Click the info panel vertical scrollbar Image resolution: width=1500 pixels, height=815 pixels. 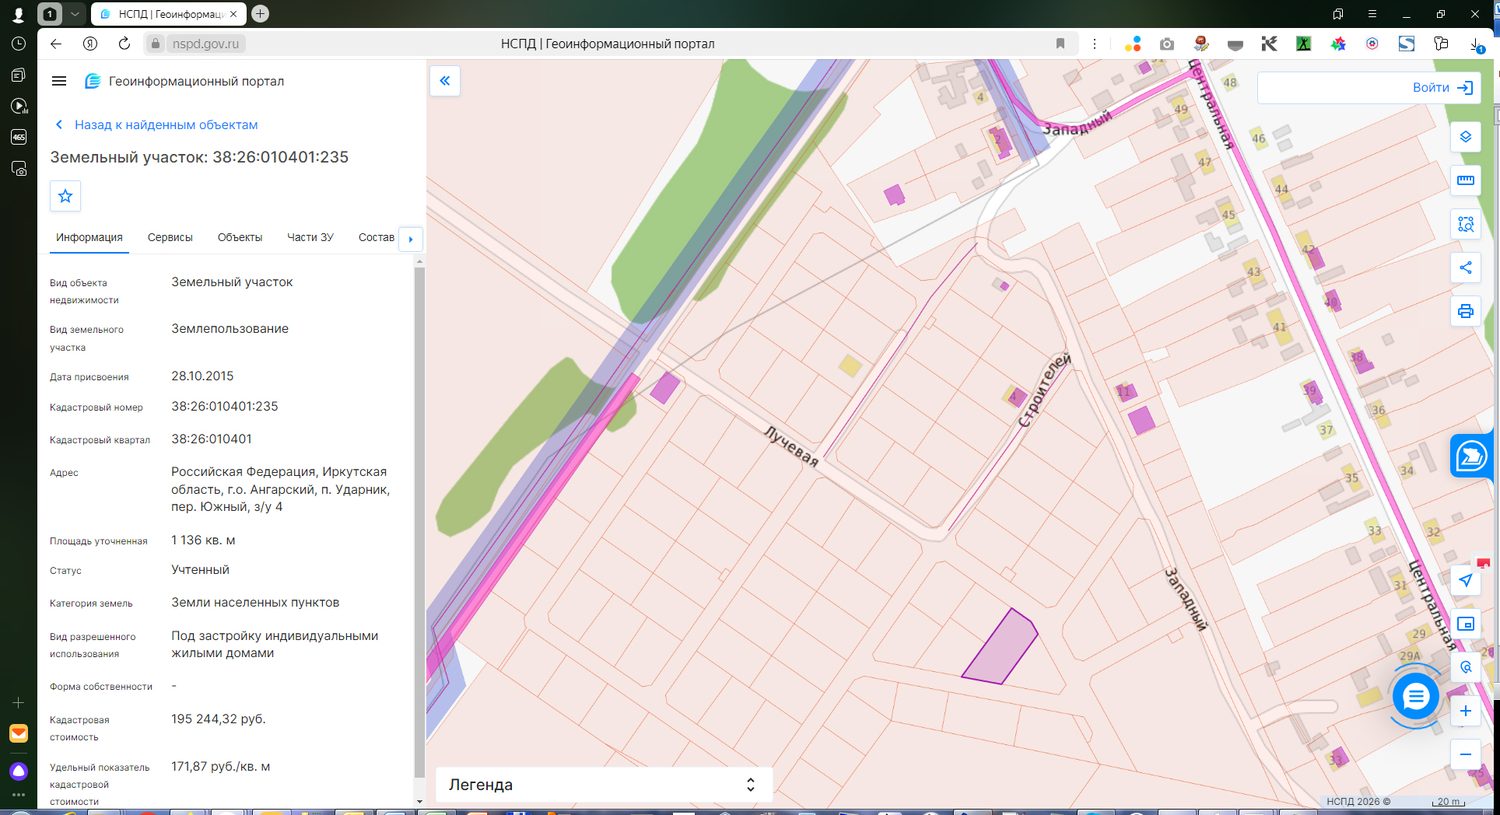pos(419,520)
